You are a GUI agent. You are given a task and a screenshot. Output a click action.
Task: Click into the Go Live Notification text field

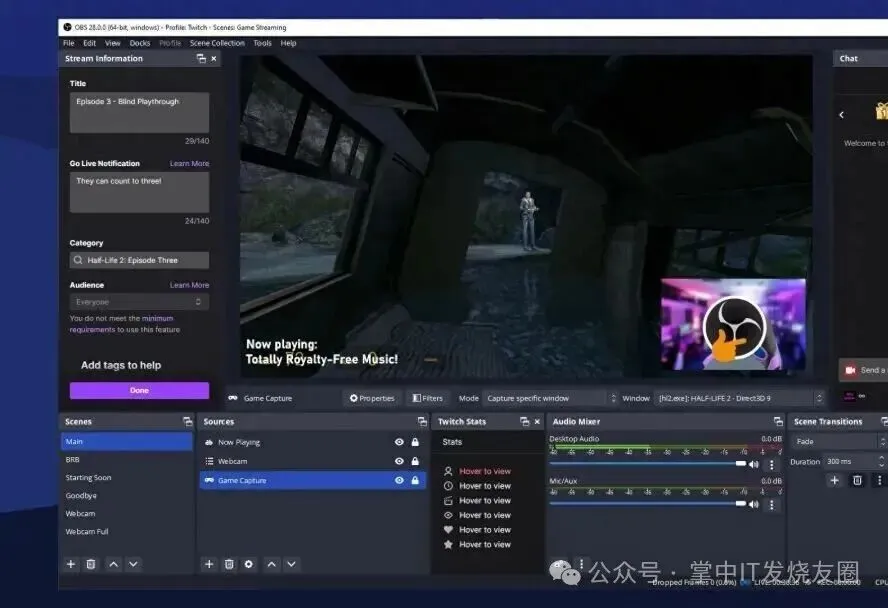click(x=139, y=192)
